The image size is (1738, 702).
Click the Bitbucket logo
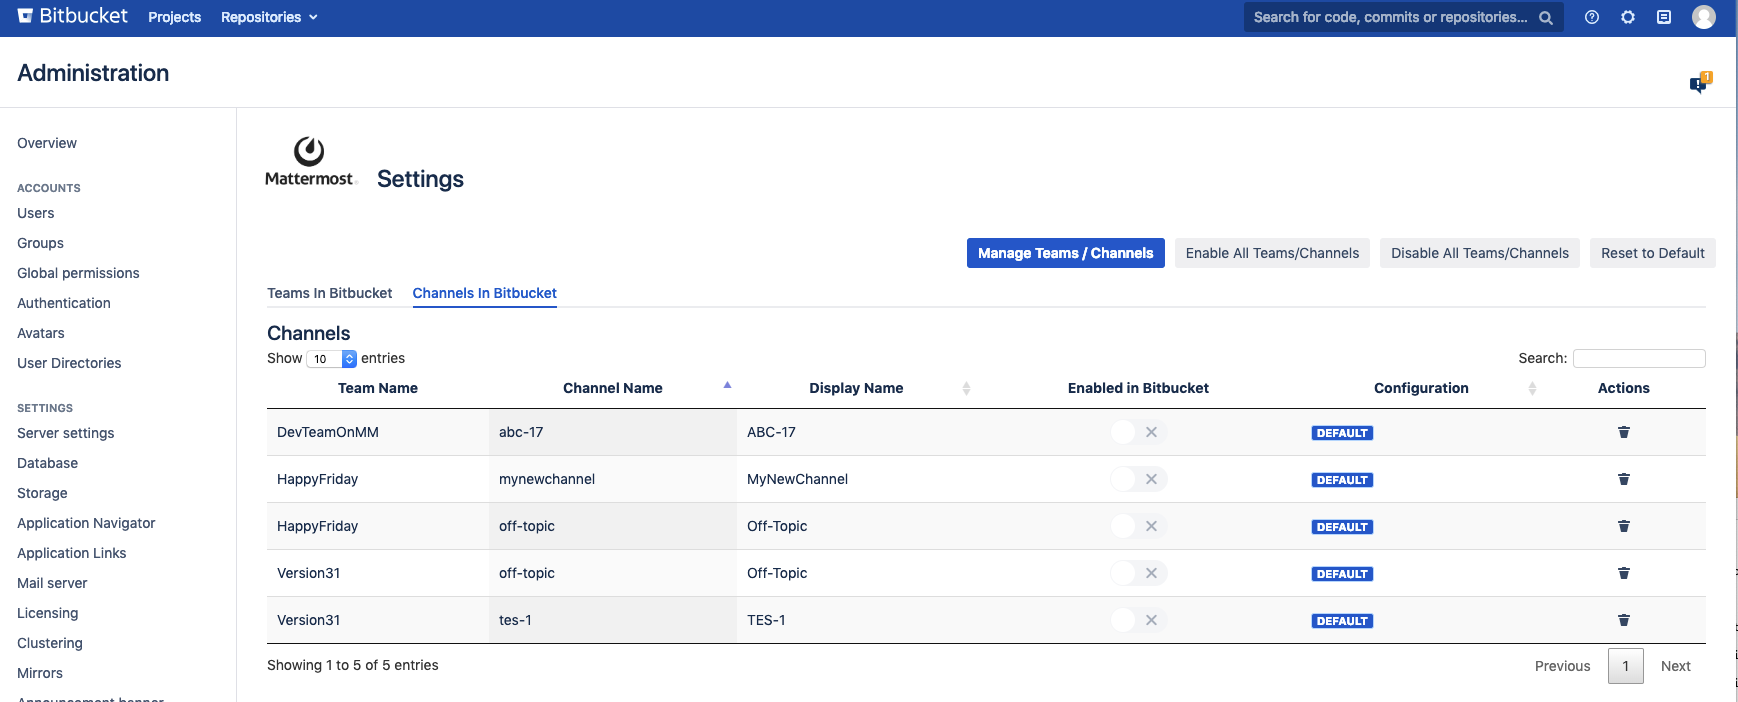(73, 17)
